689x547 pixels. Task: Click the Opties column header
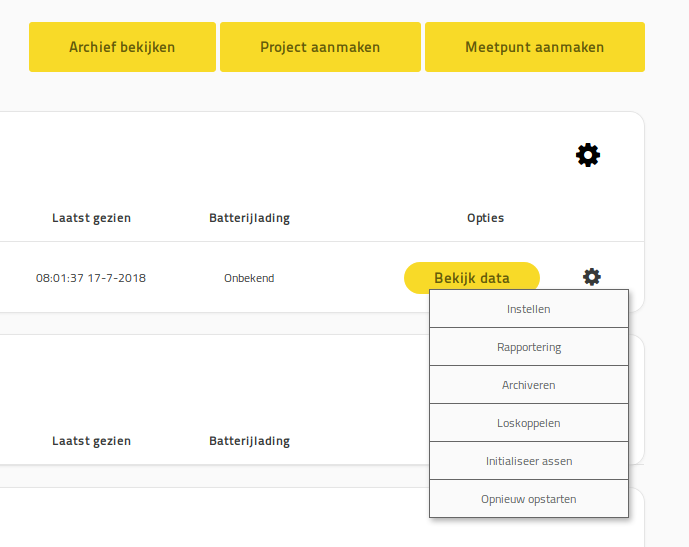[x=485, y=218]
